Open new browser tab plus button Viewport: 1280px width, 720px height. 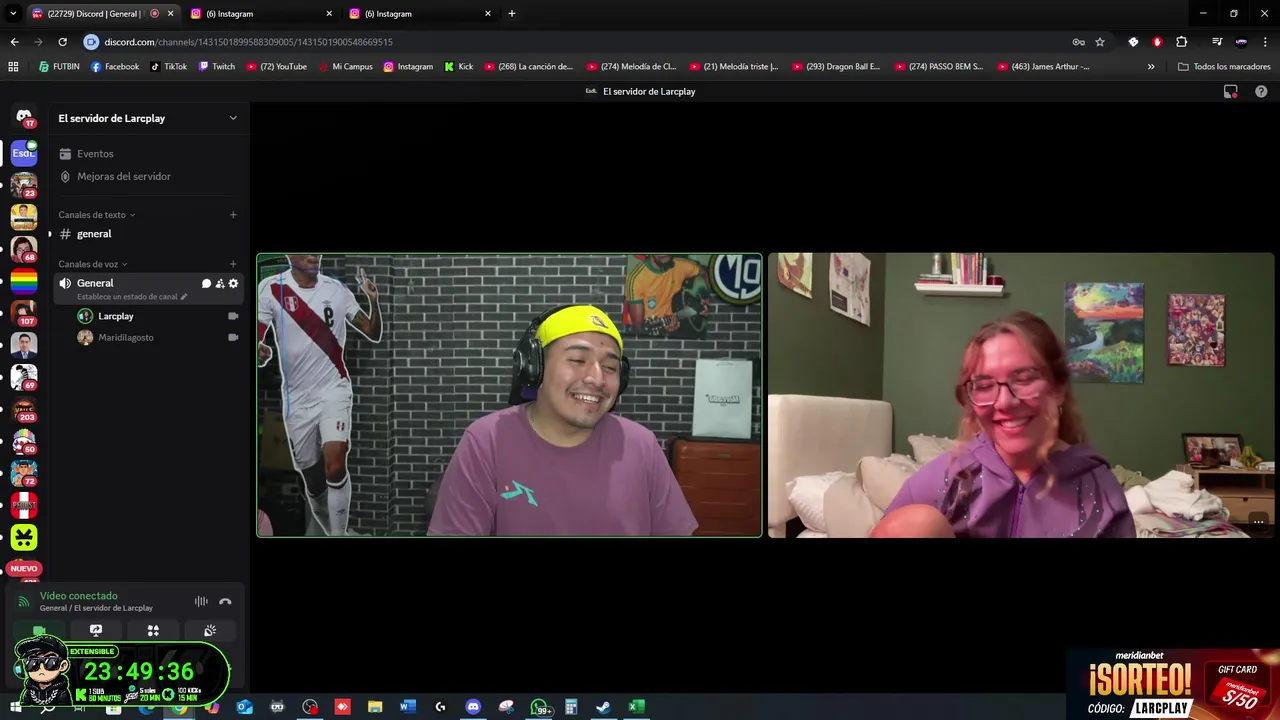[512, 14]
